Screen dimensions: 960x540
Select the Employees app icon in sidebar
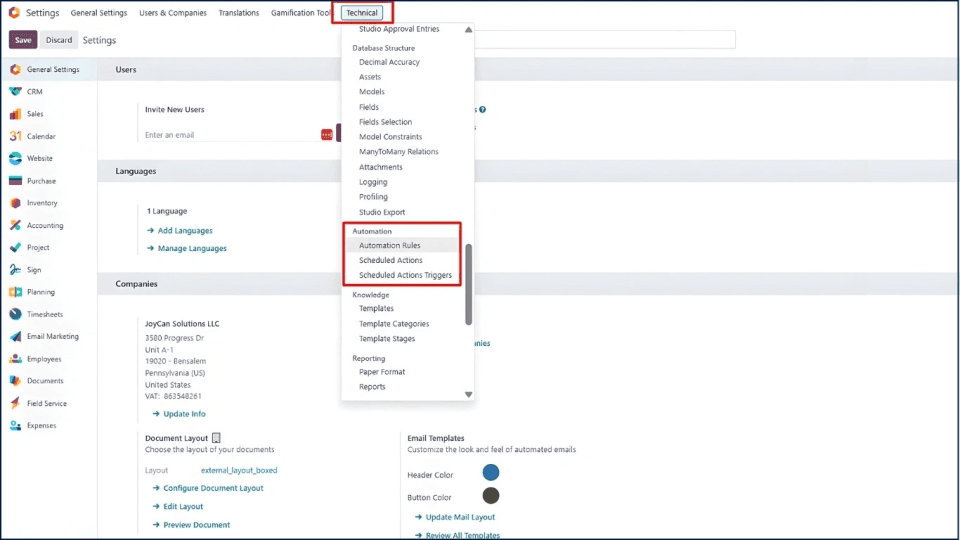15,359
